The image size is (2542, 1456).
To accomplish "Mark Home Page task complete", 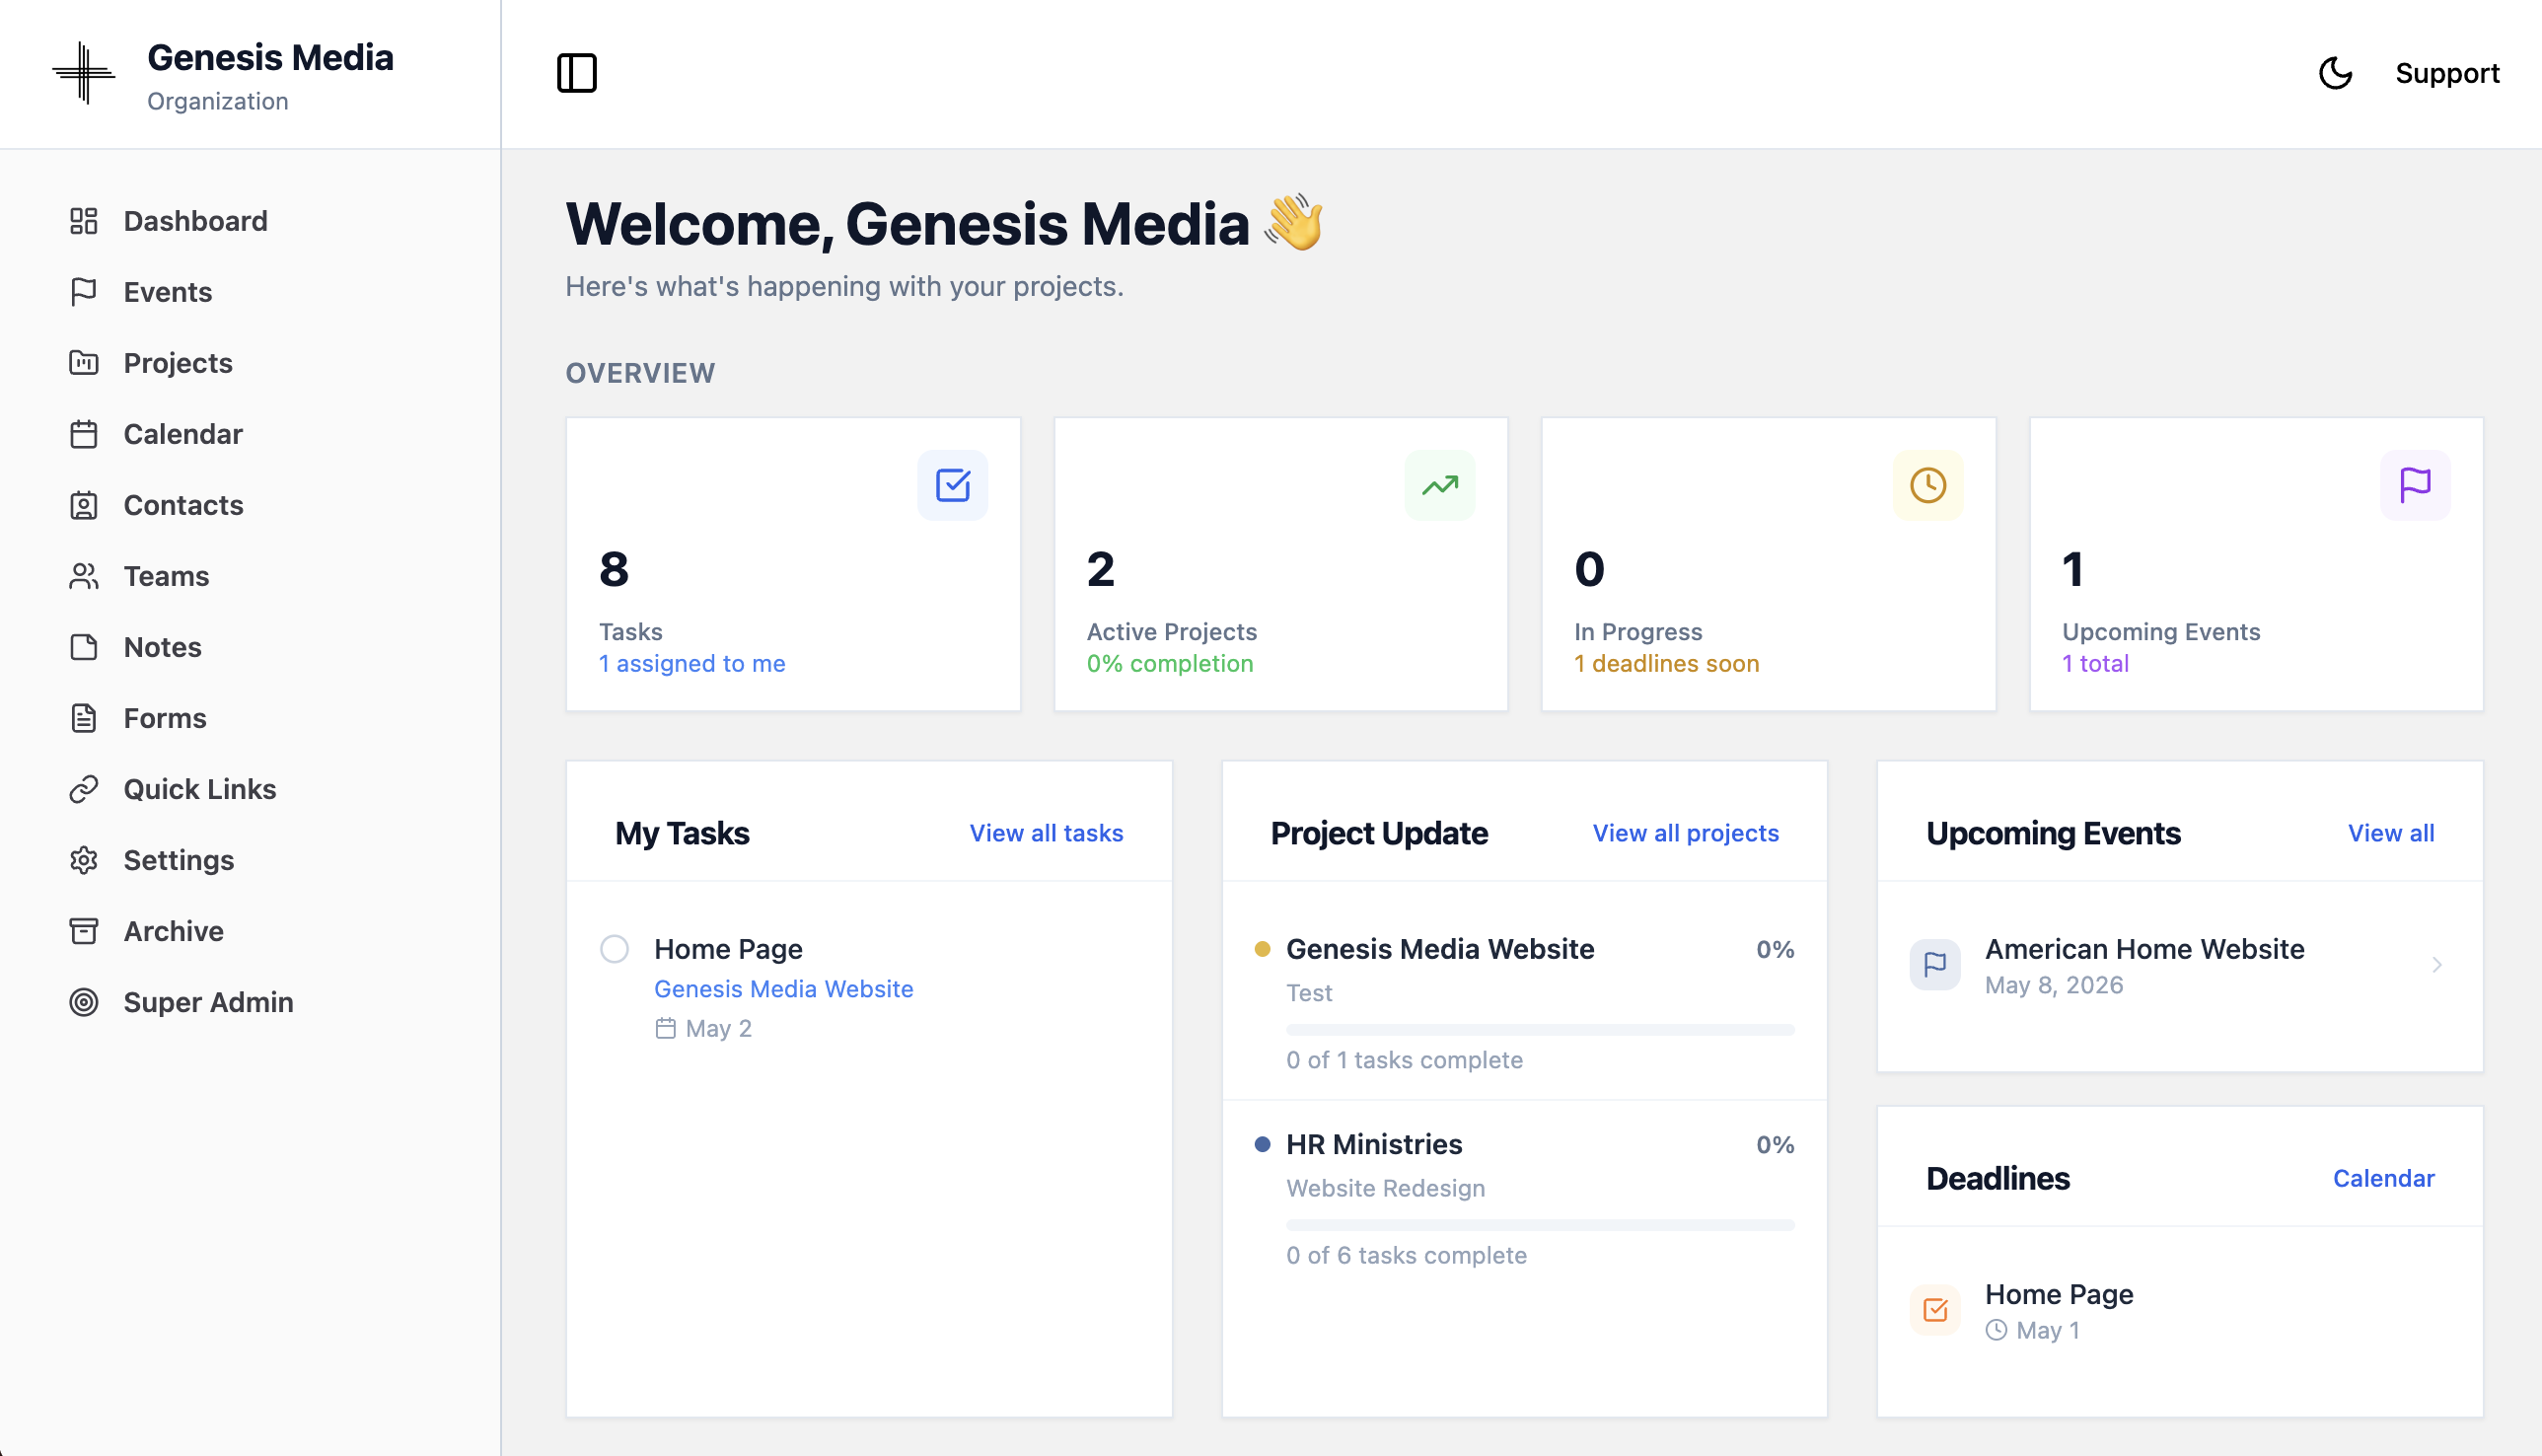I will coord(614,948).
